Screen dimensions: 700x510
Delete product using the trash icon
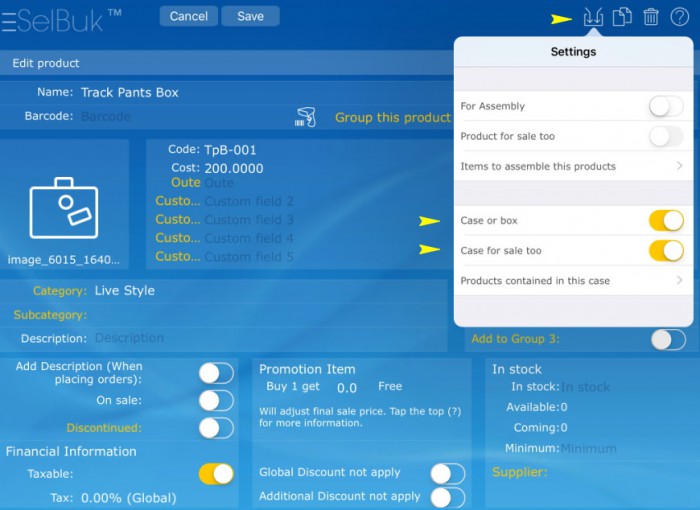point(650,17)
